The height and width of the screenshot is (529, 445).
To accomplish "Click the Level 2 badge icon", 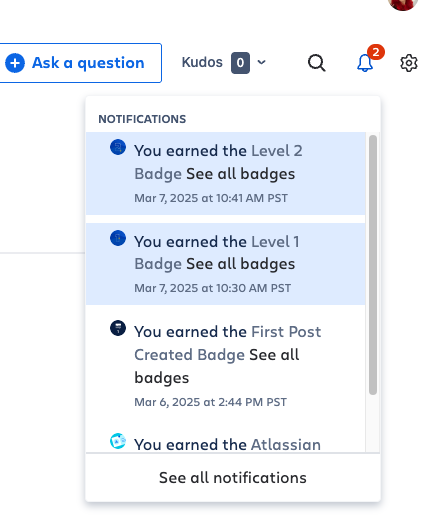I will [x=118, y=147].
